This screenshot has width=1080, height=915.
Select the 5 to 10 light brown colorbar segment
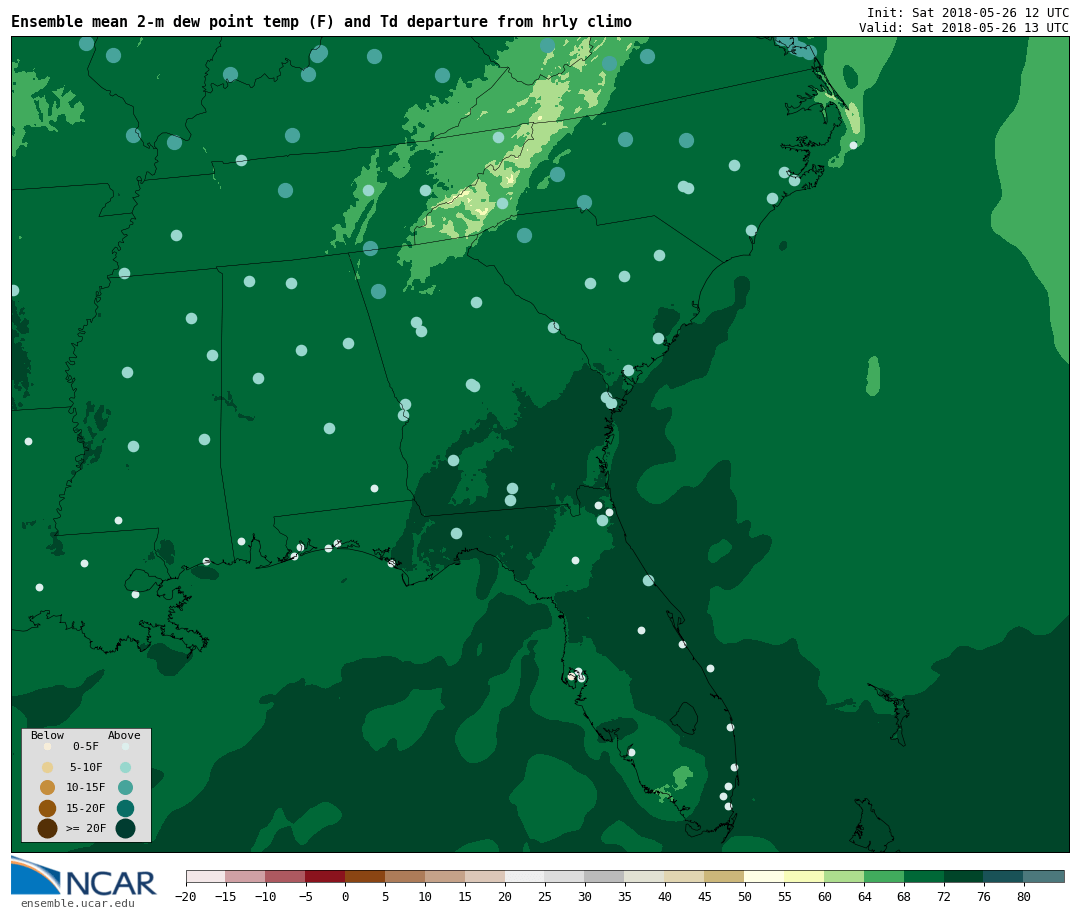click(x=406, y=876)
